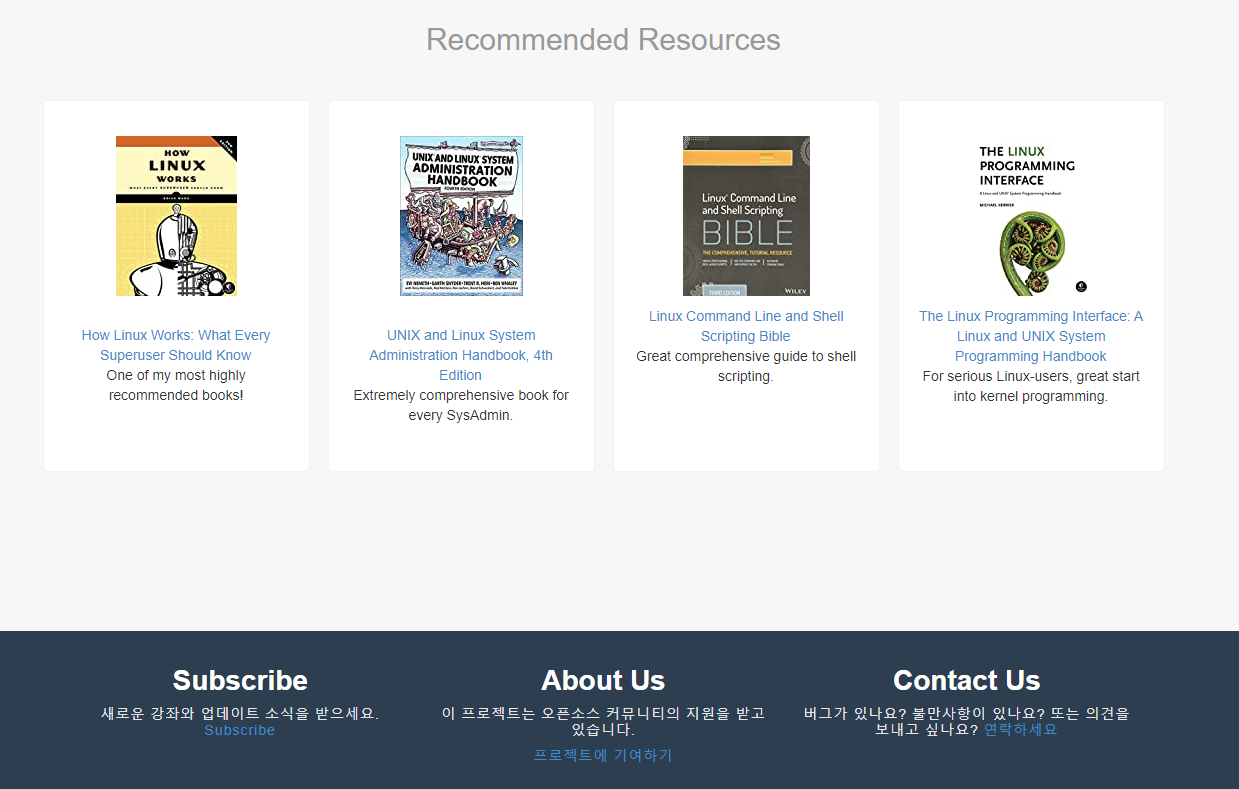The height and width of the screenshot is (789, 1239).
Task: Click the 이 프로젝트는 오픈소스 커뮤니티의 지원을 받고 있습니다 text
Action: tap(603, 721)
